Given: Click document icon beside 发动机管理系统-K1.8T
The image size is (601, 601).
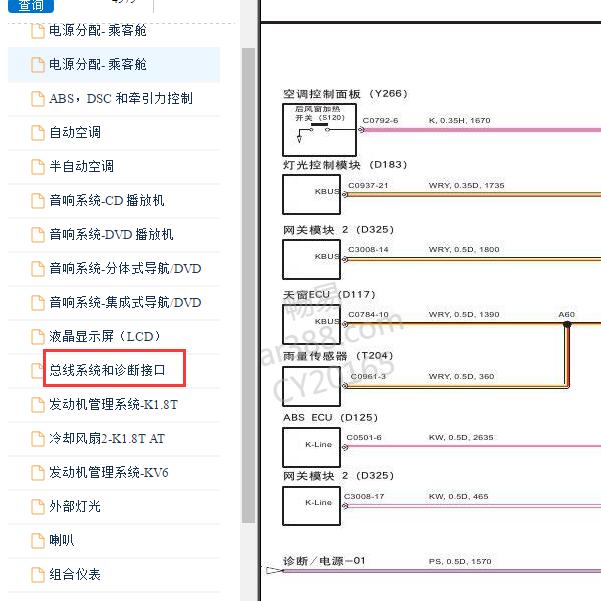Looking at the screenshot, I should click(x=38, y=404).
